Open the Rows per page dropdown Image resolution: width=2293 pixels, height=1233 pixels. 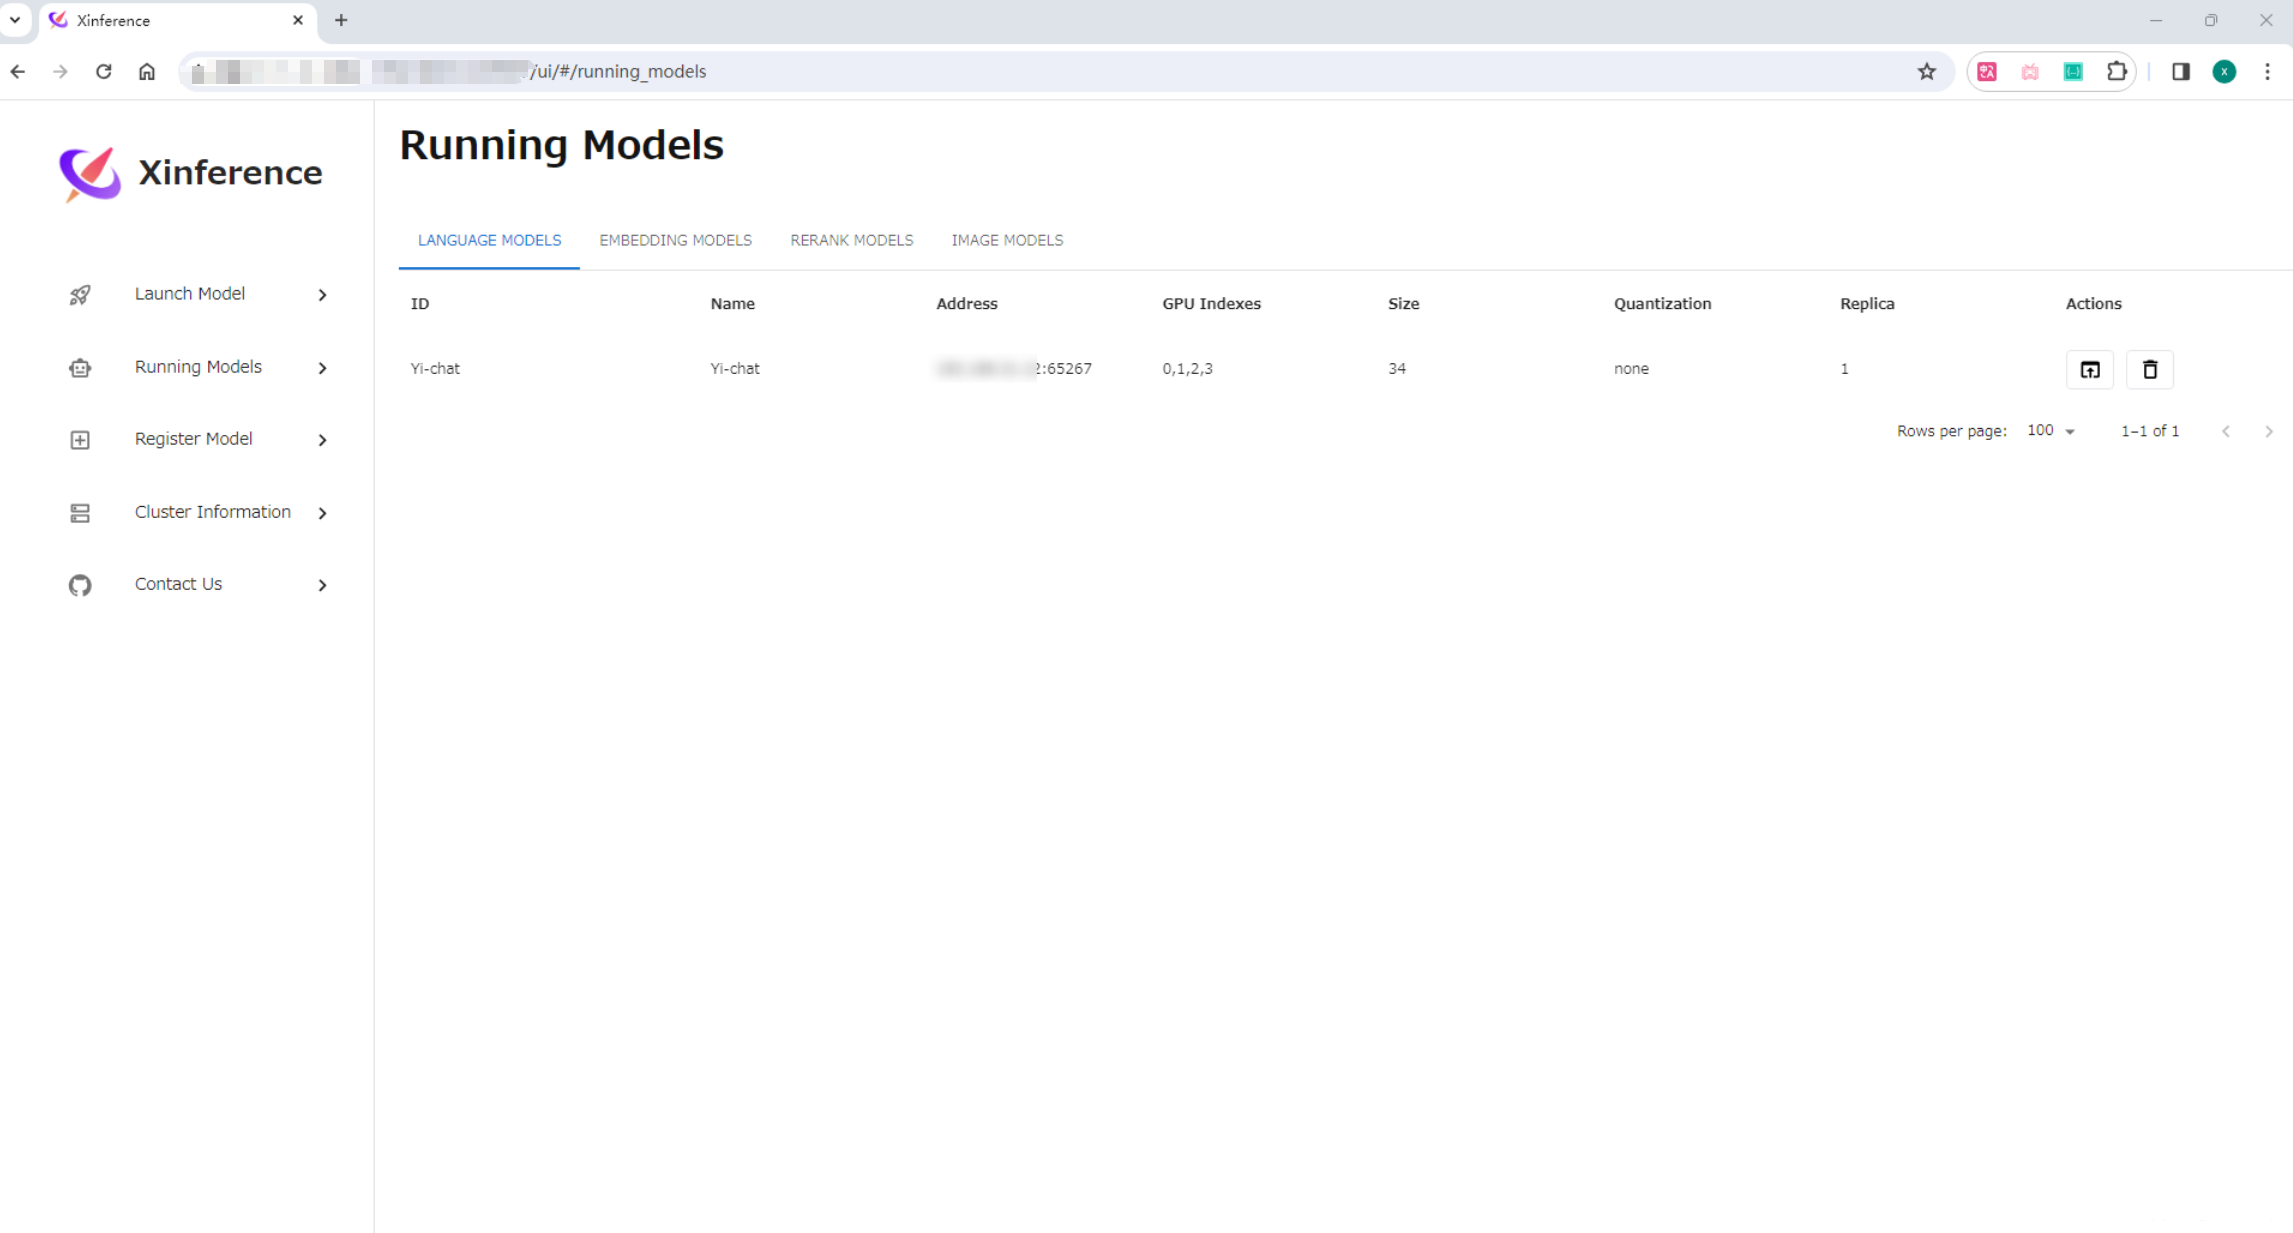tap(2051, 431)
